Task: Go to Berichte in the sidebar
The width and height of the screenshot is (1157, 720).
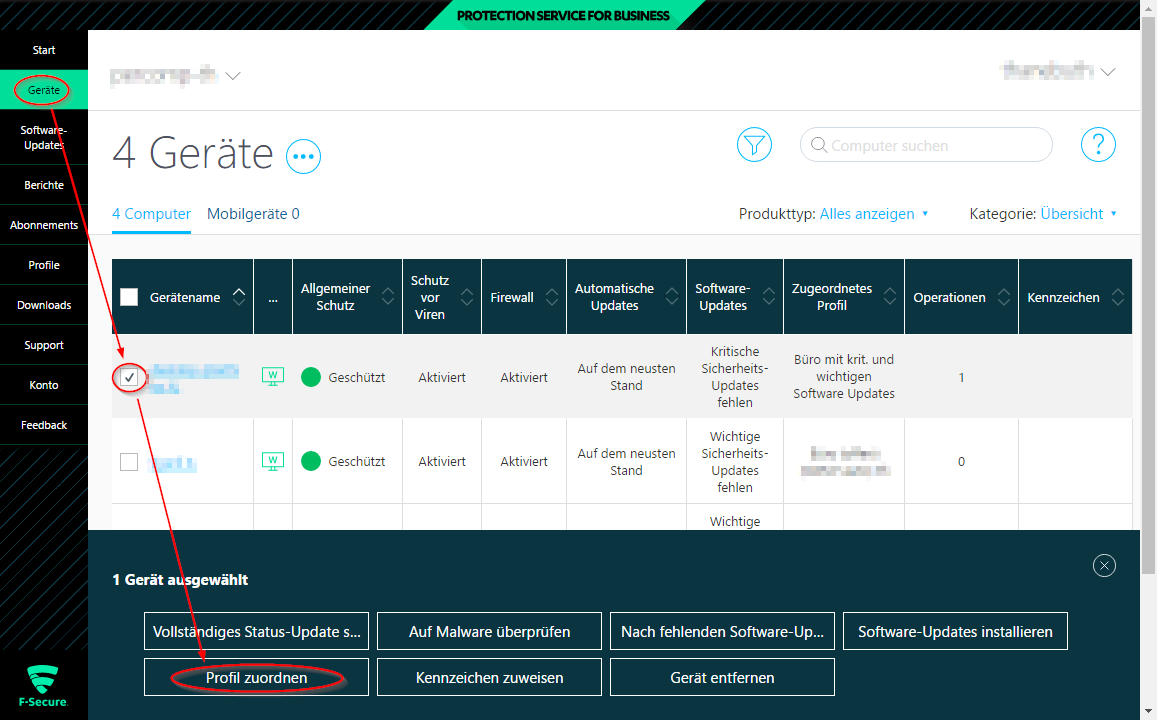Action: click(44, 185)
